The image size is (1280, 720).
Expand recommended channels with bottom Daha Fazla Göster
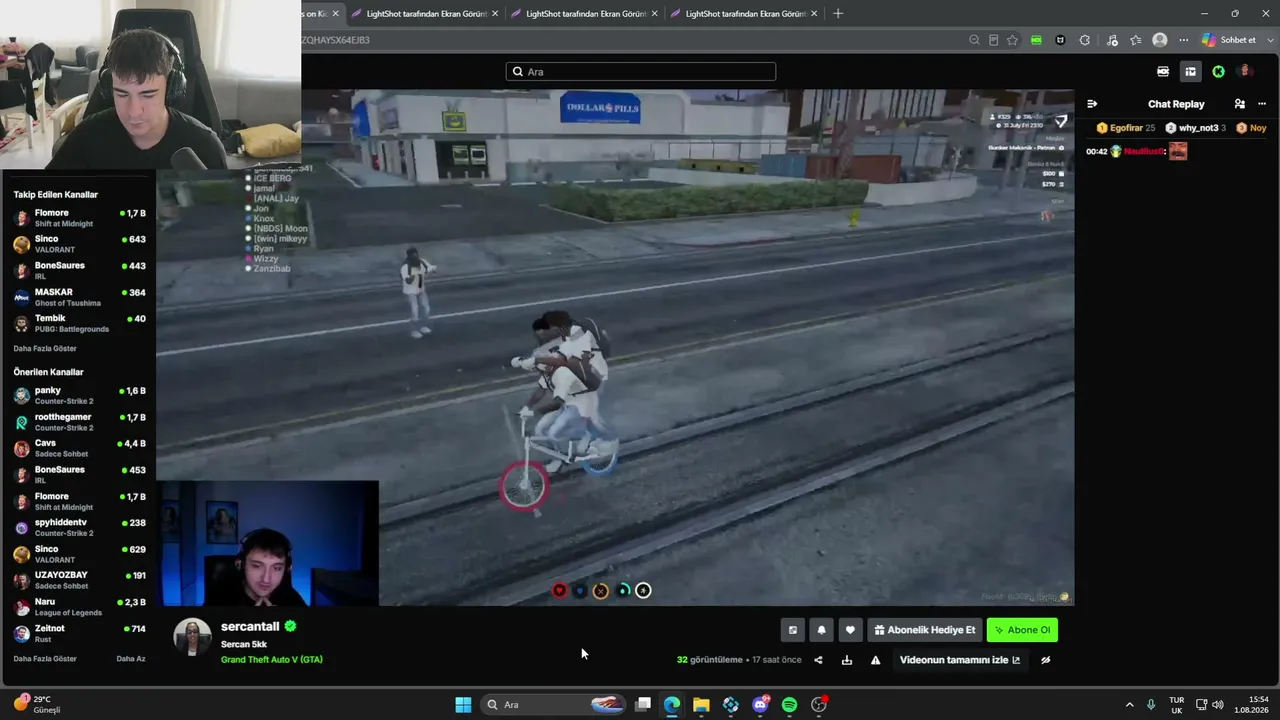click(x=45, y=659)
